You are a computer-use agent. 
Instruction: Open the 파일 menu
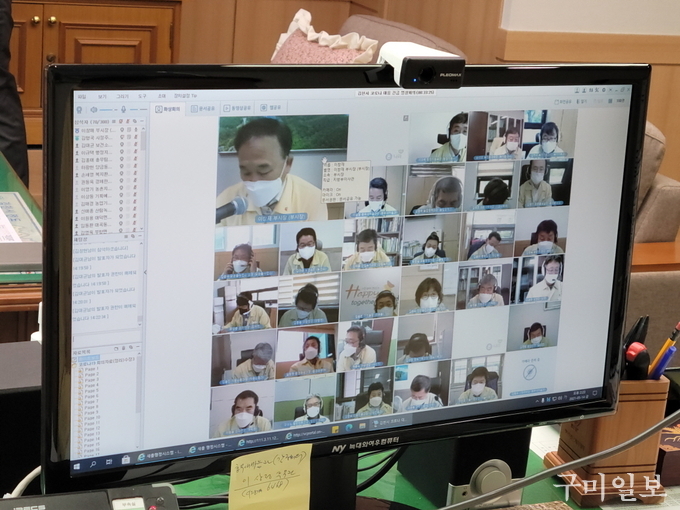pyautogui.click(x=82, y=96)
